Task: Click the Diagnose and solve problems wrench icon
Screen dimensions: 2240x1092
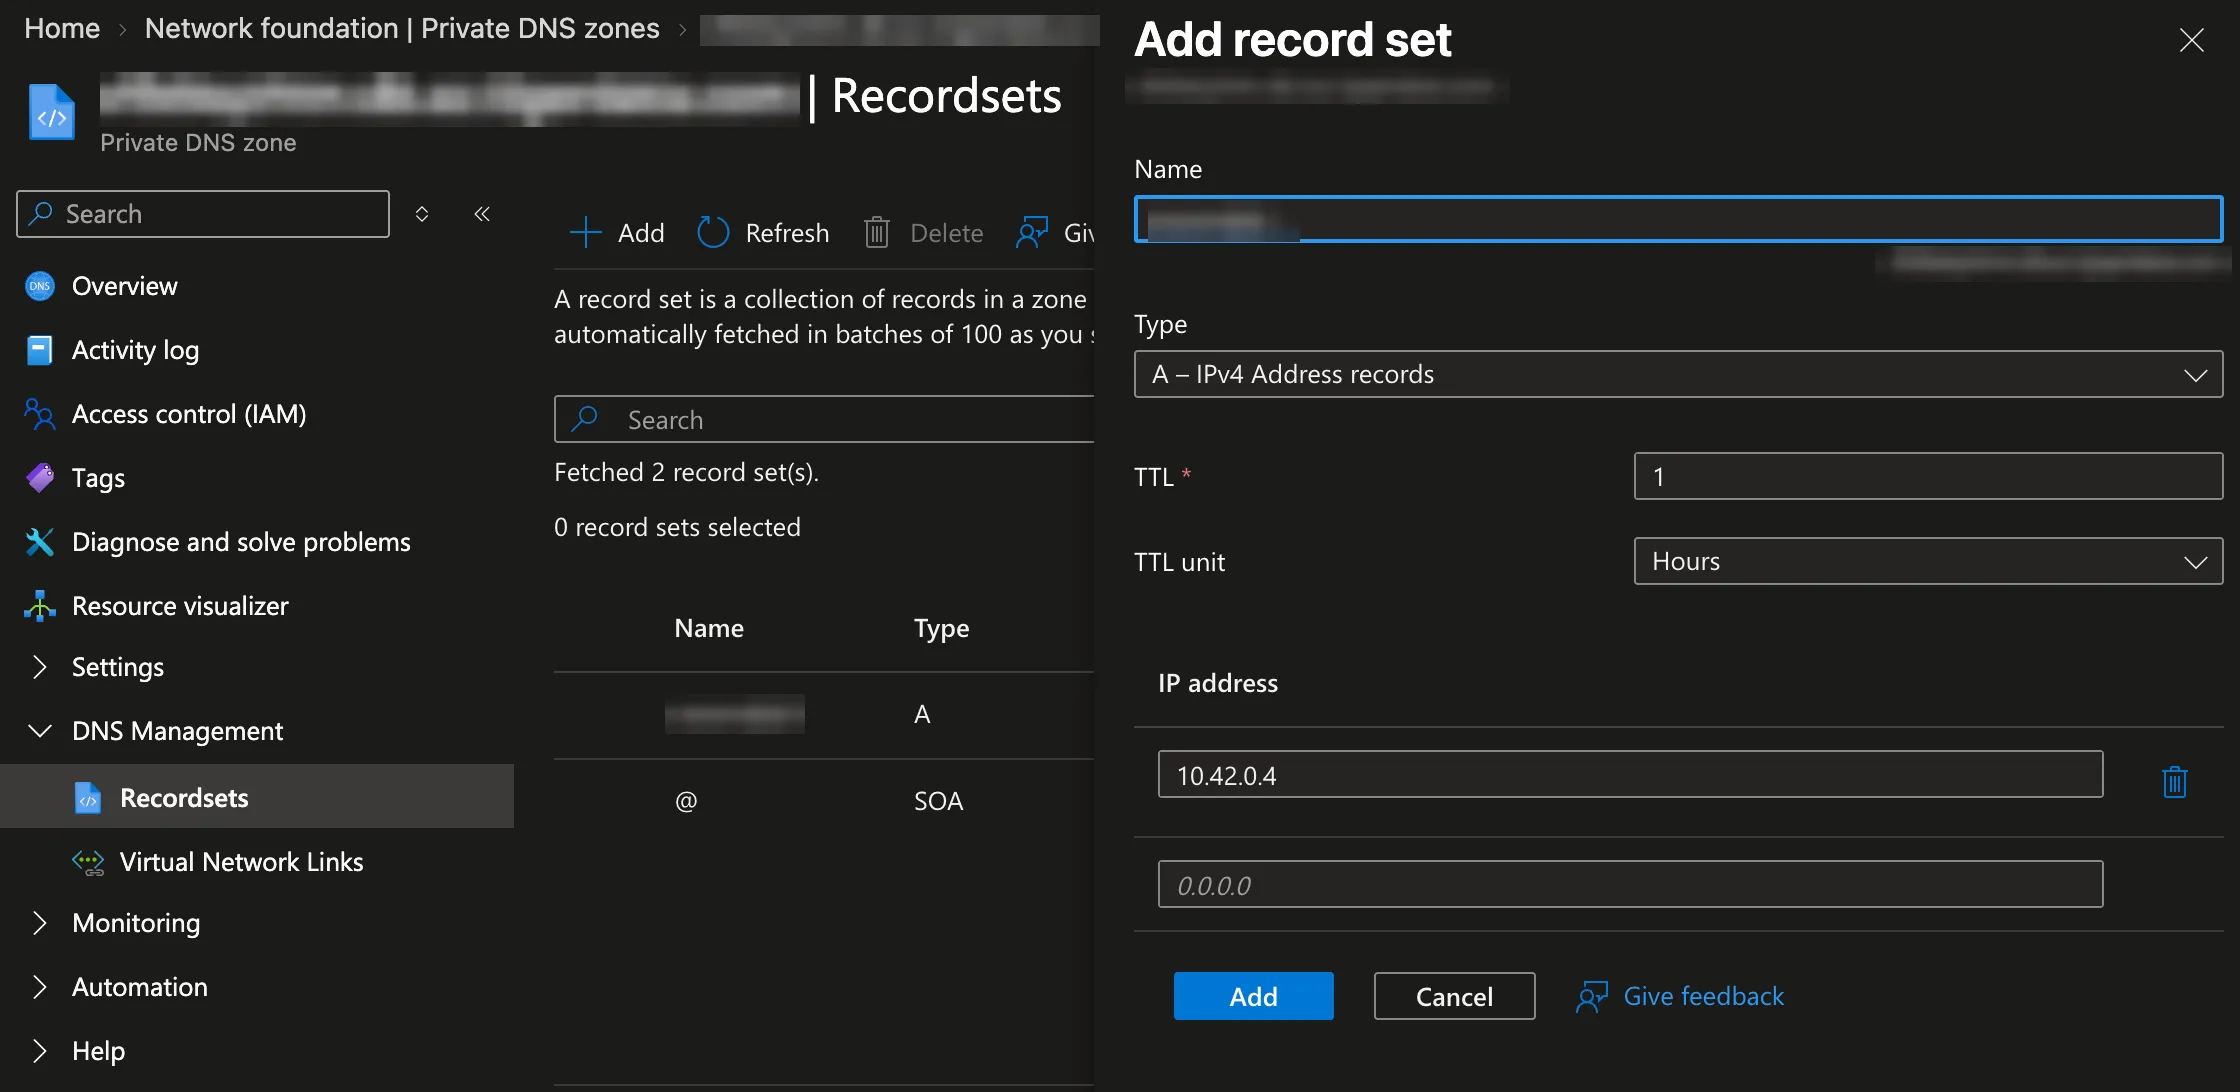Action: coord(39,542)
